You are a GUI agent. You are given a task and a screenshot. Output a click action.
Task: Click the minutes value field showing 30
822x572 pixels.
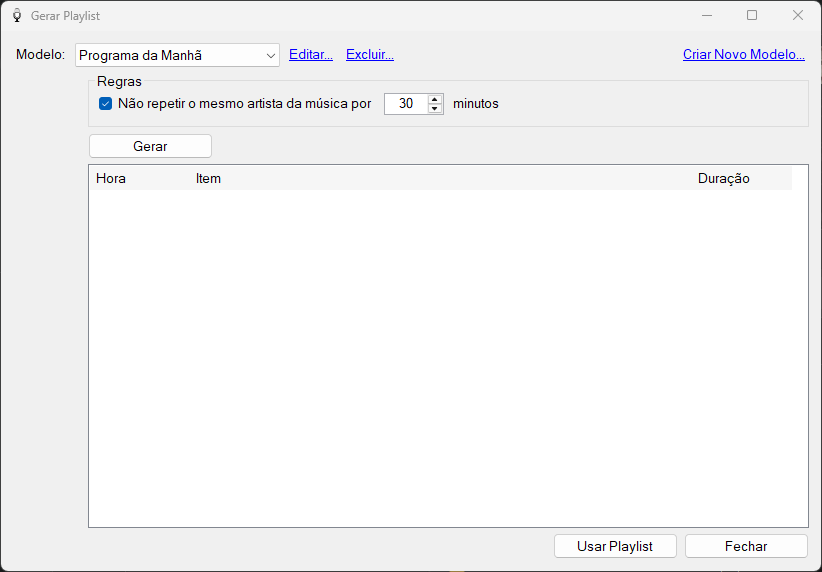click(x=406, y=104)
